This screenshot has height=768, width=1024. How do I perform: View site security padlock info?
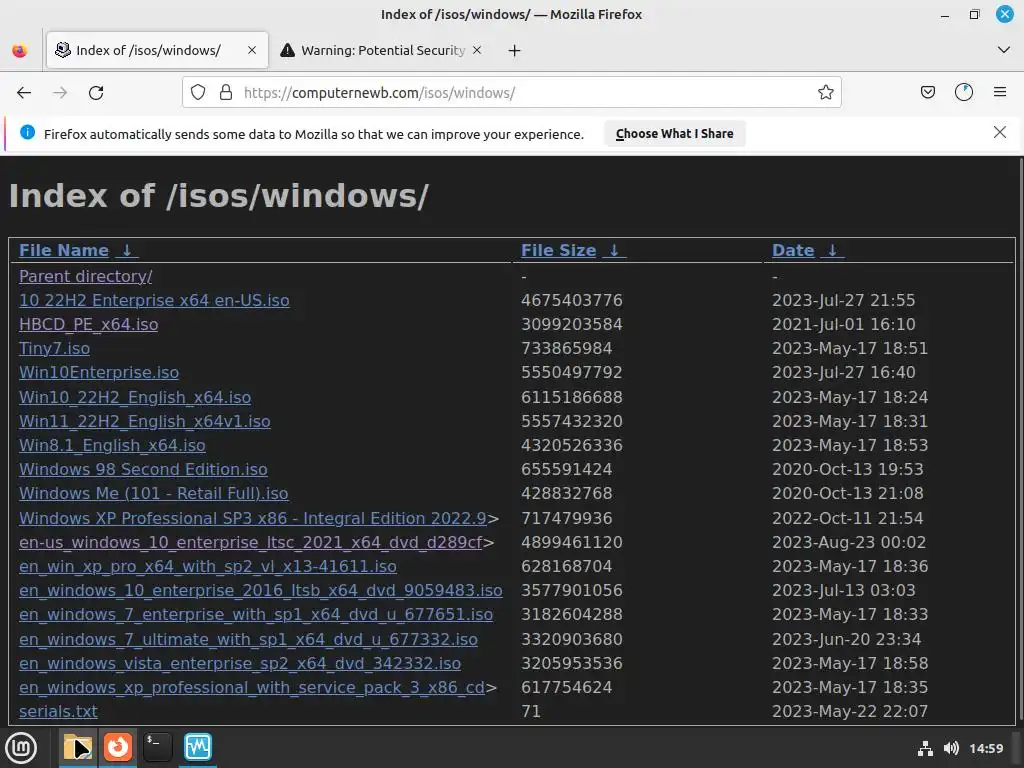pos(226,93)
